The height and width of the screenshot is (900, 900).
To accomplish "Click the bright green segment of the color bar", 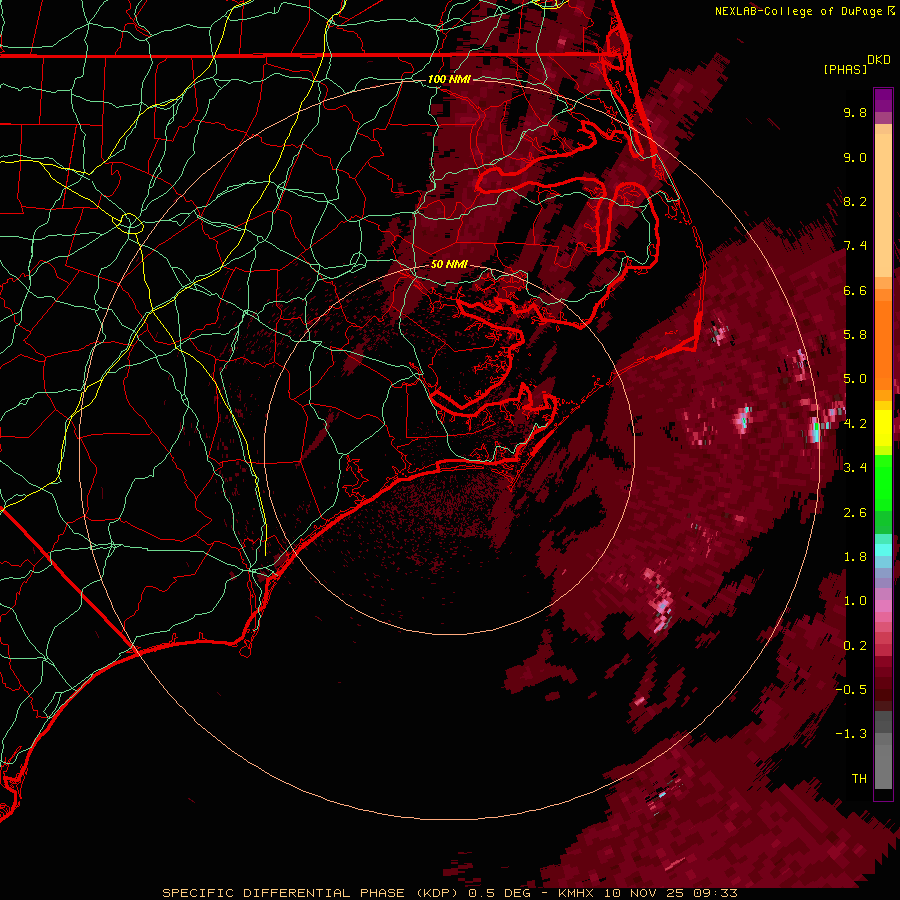I will 883,482.
